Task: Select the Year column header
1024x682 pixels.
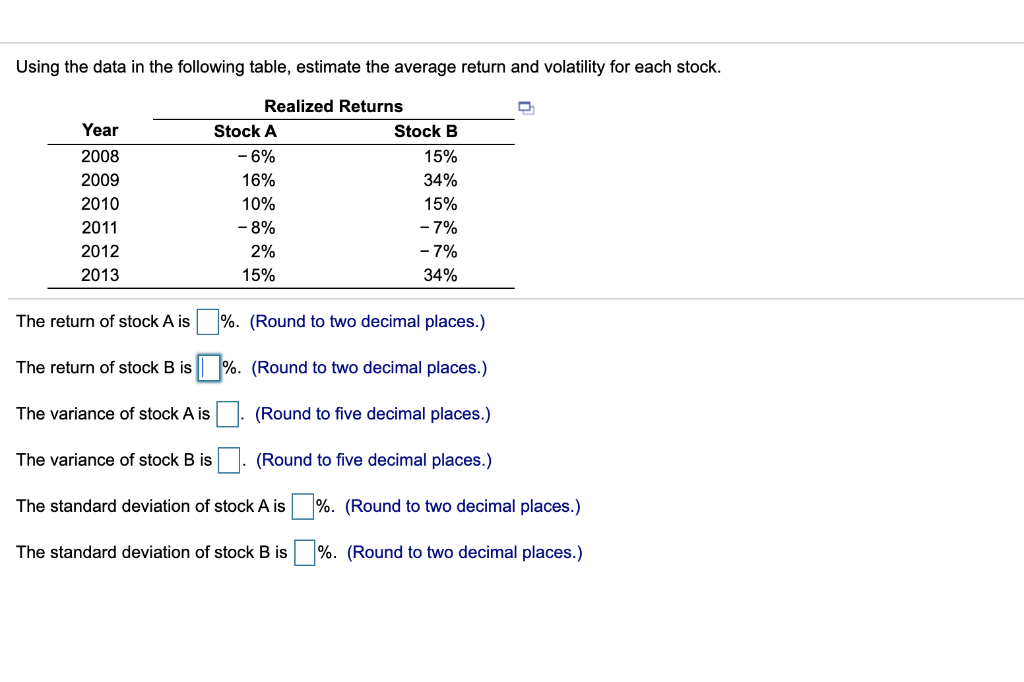Action: 100,131
